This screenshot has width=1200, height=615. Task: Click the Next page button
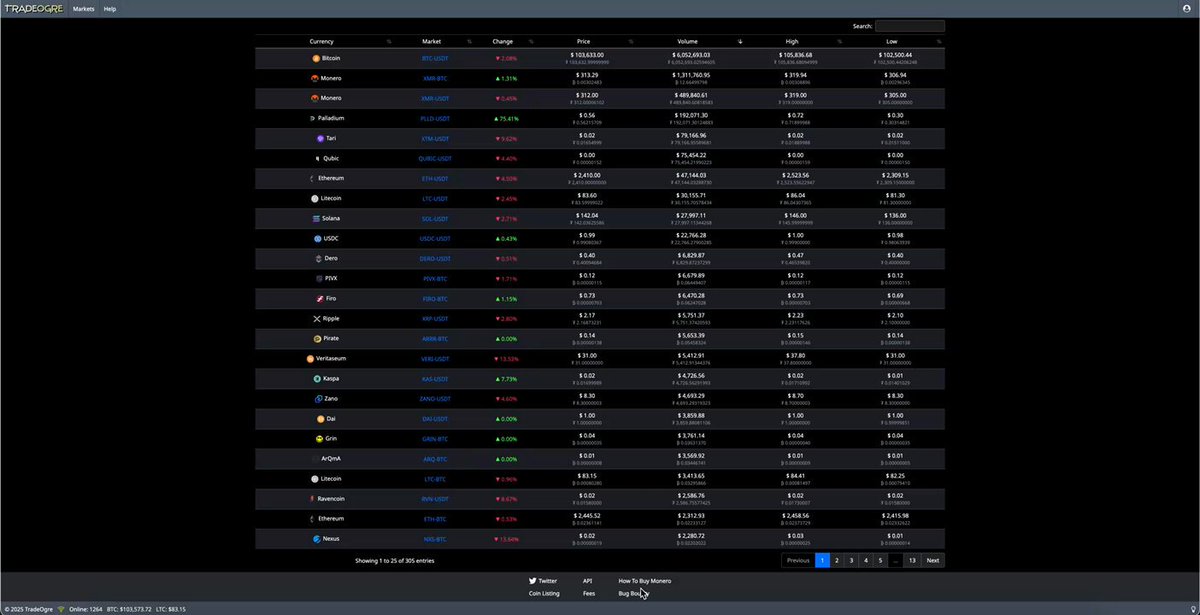click(x=933, y=560)
